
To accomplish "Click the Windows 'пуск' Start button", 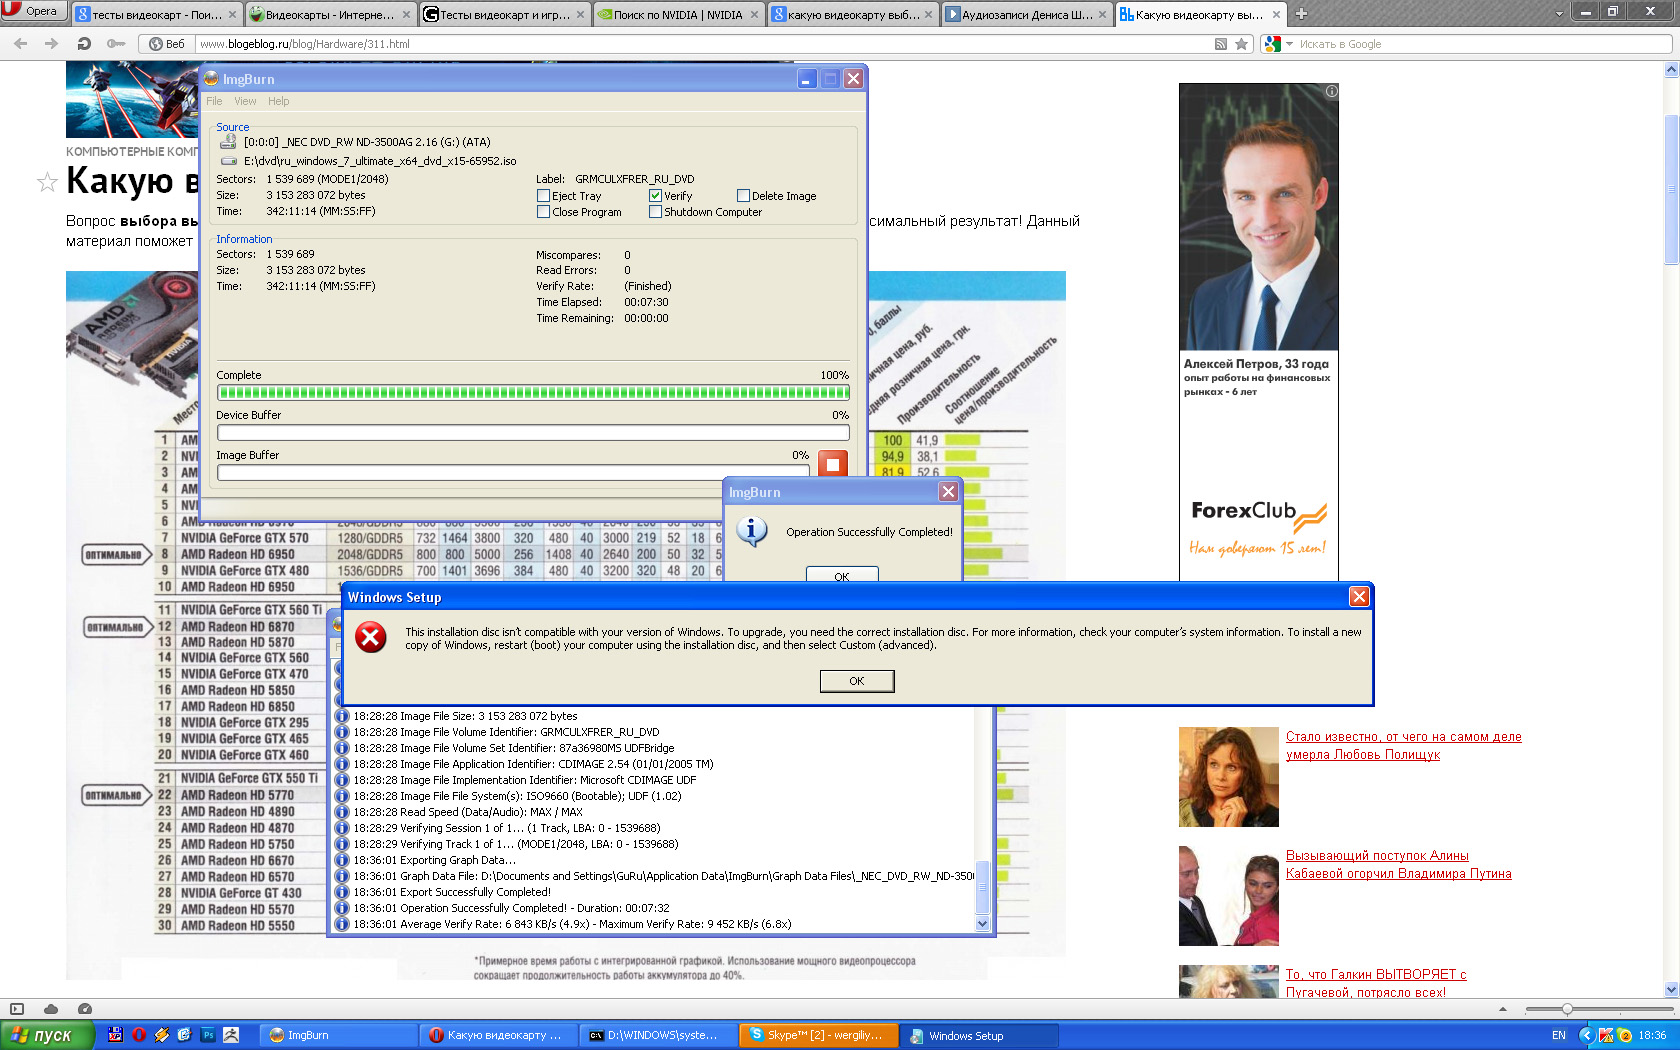I will (47, 1035).
